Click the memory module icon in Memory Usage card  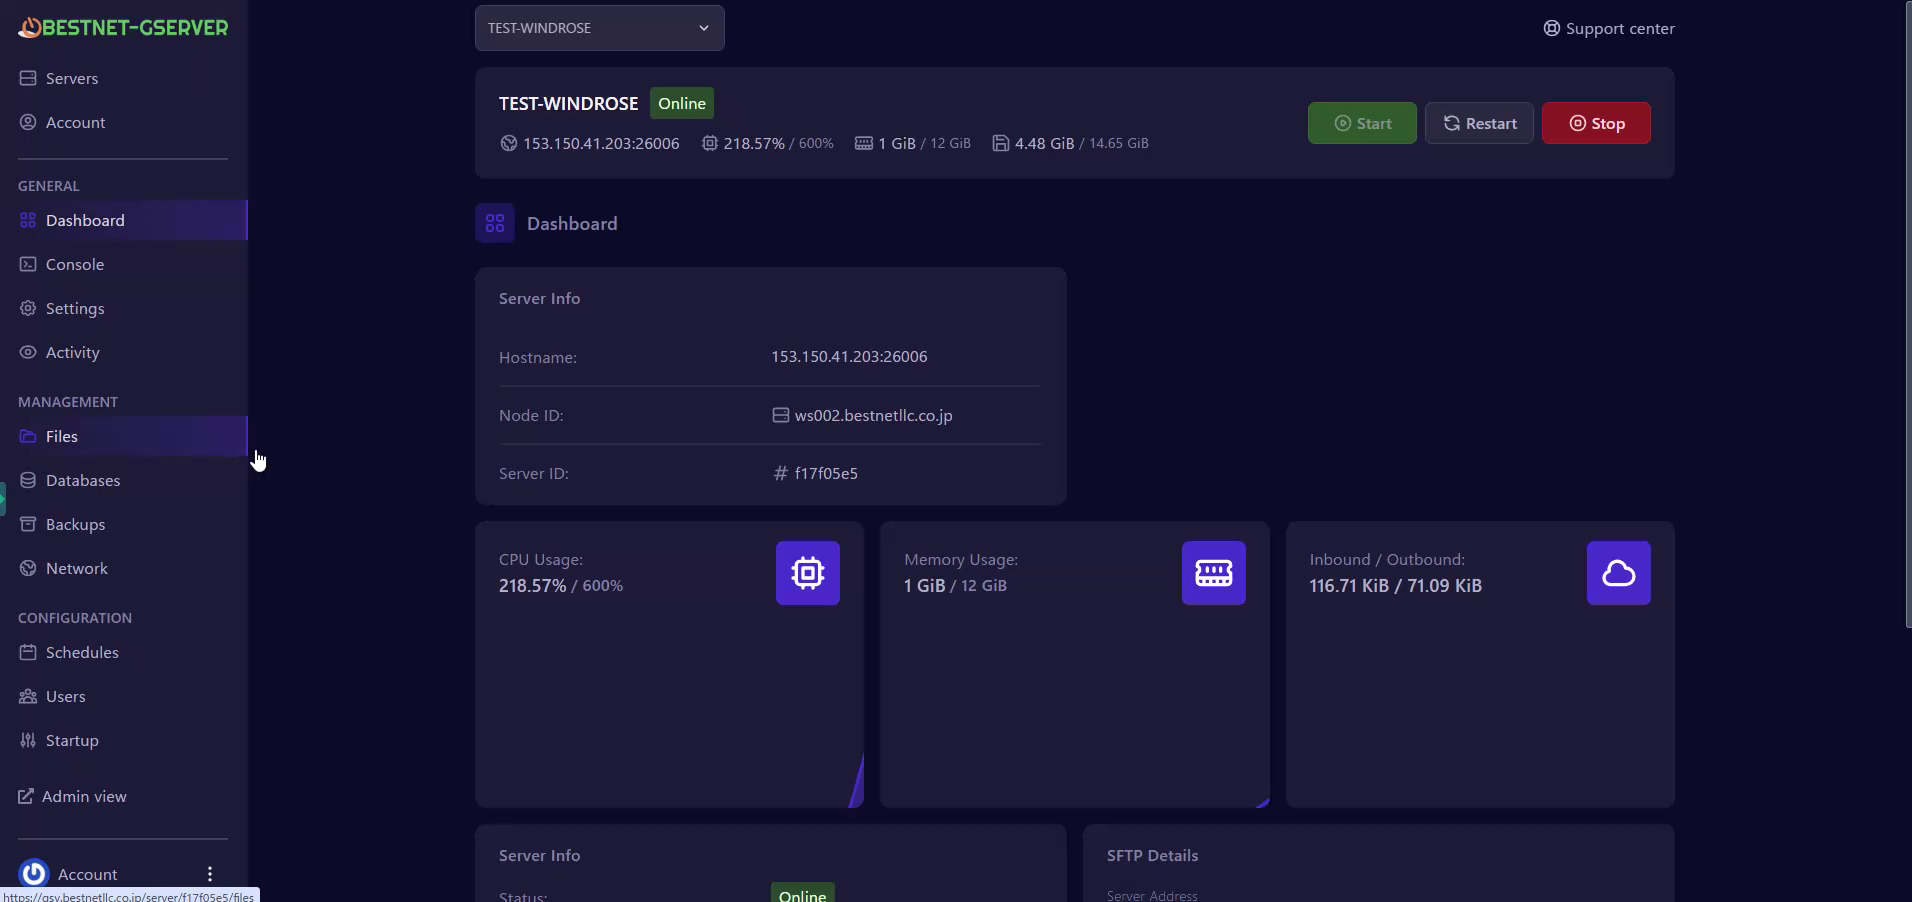1213,573
